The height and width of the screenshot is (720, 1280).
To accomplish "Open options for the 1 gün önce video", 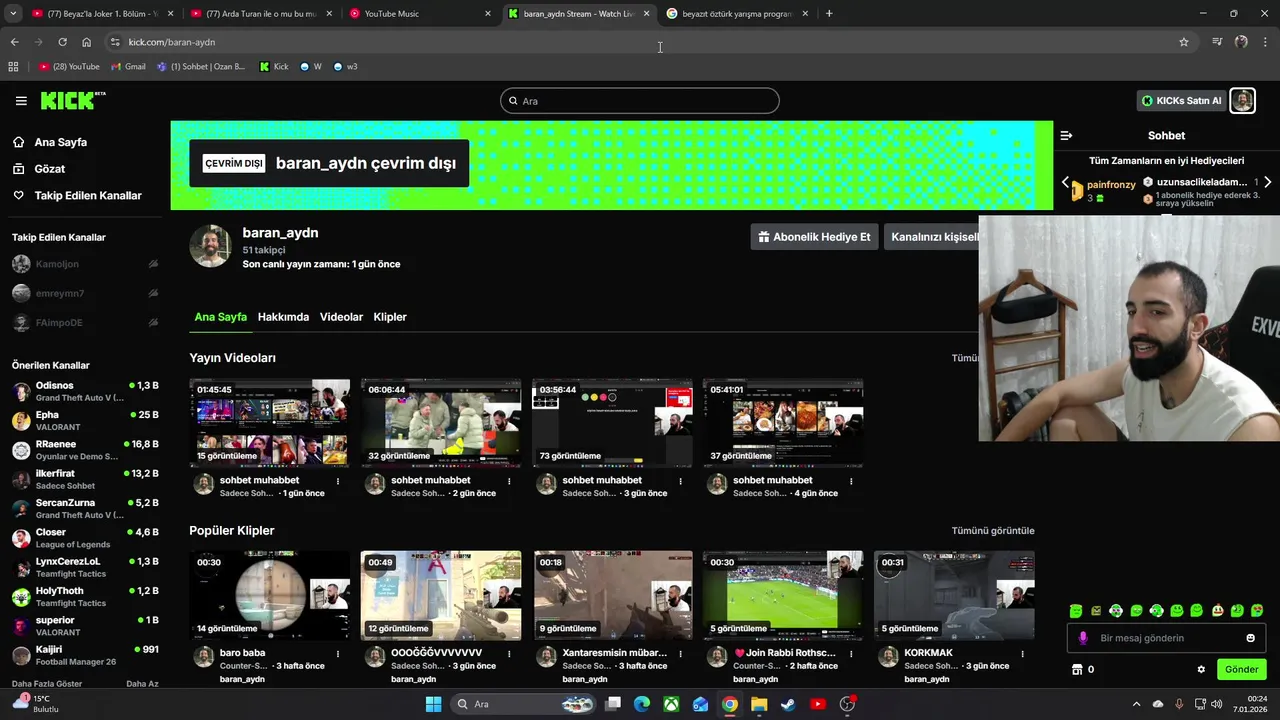I will 338,481.
